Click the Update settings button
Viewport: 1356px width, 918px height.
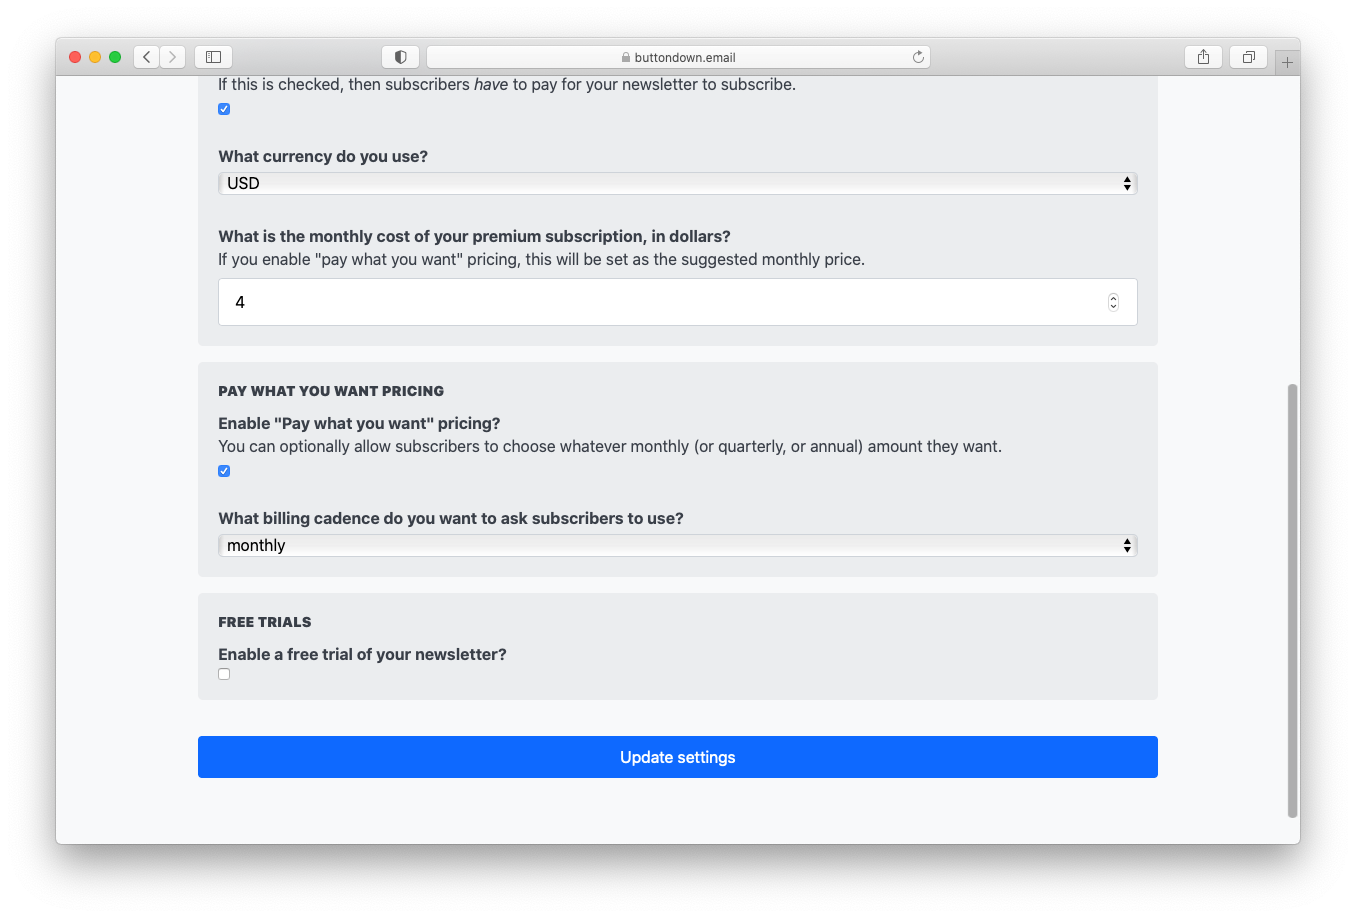[677, 757]
